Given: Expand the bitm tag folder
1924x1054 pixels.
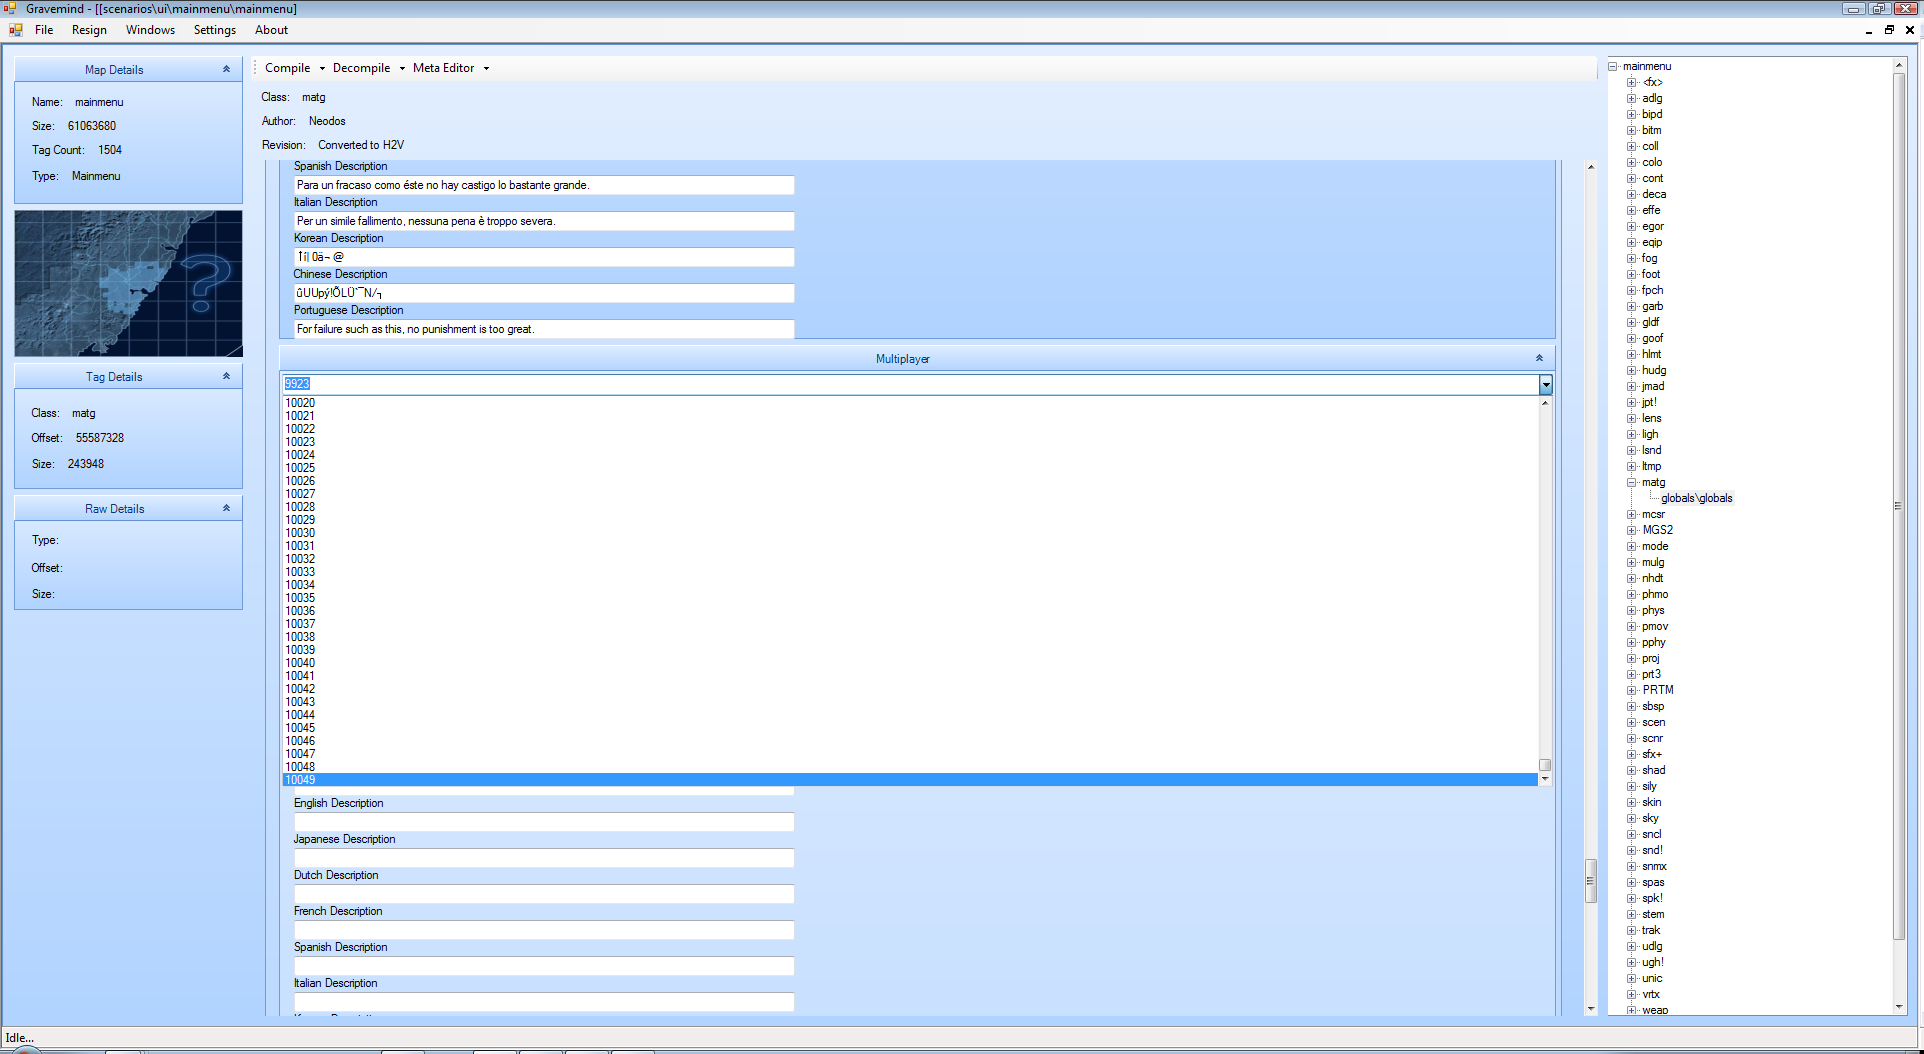Looking at the screenshot, I should pos(1631,130).
